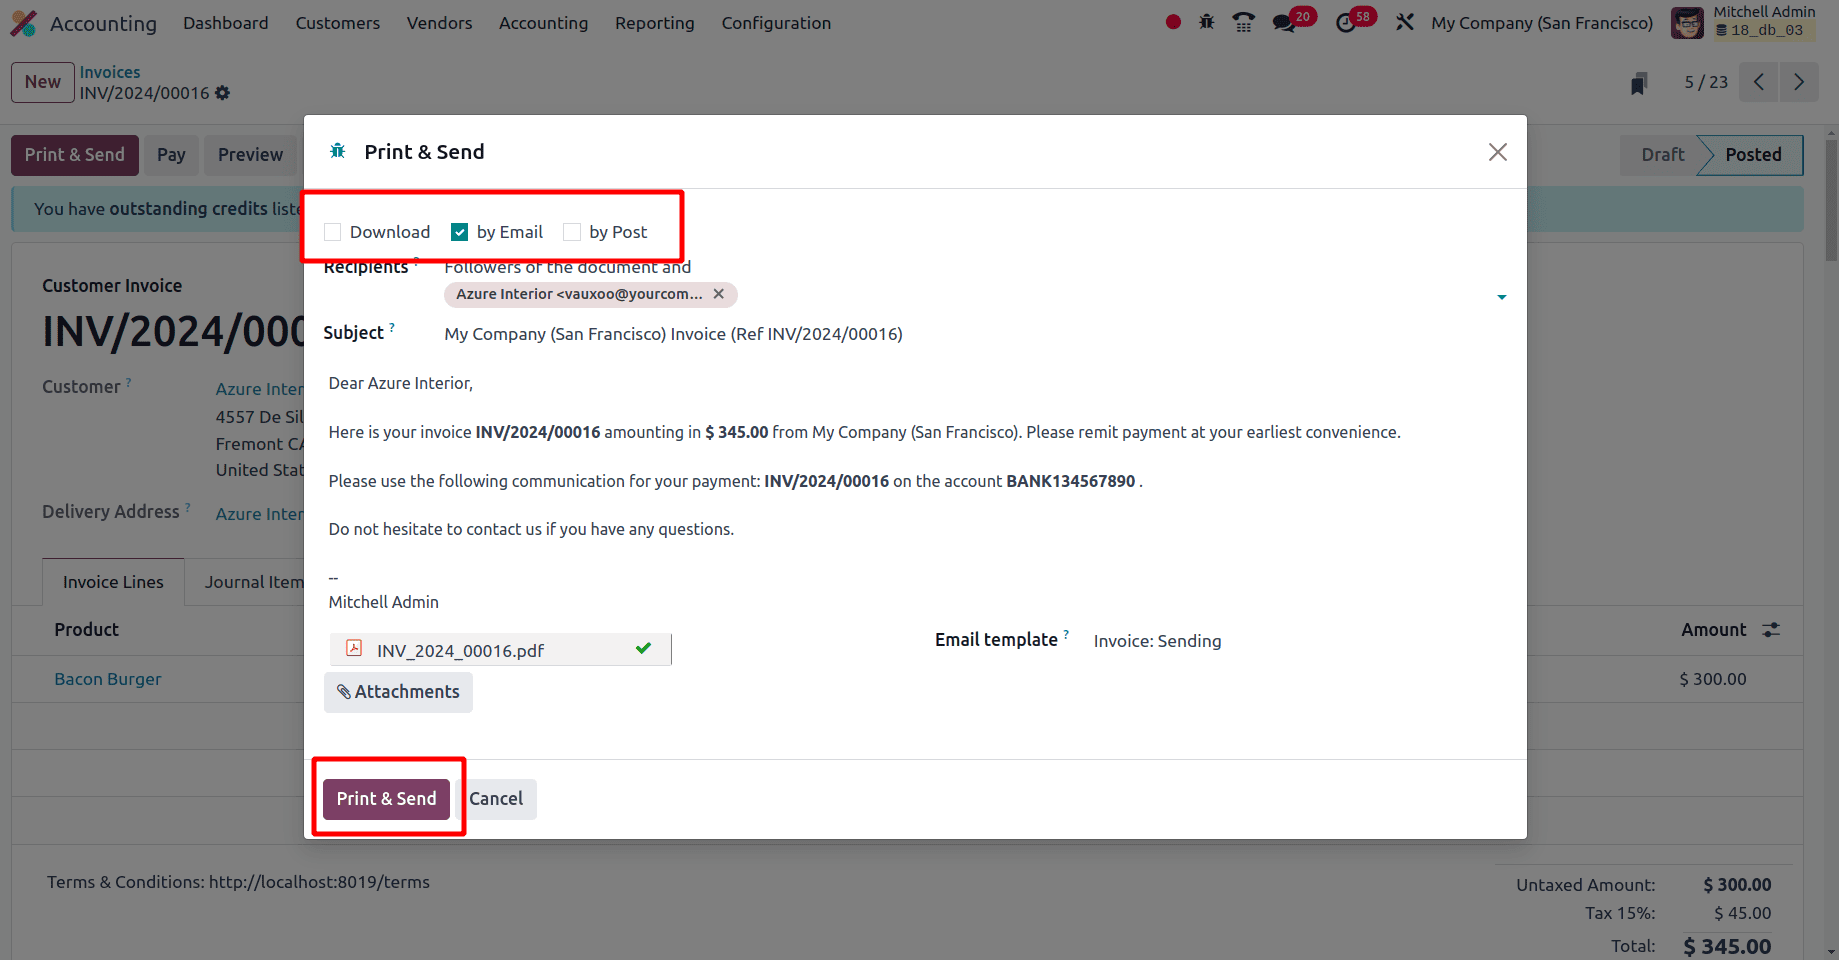Image resolution: width=1839 pixels, height=960 pixels.
Task: Expand the recipients dropdown arrow
Action: pos(1501,297)
